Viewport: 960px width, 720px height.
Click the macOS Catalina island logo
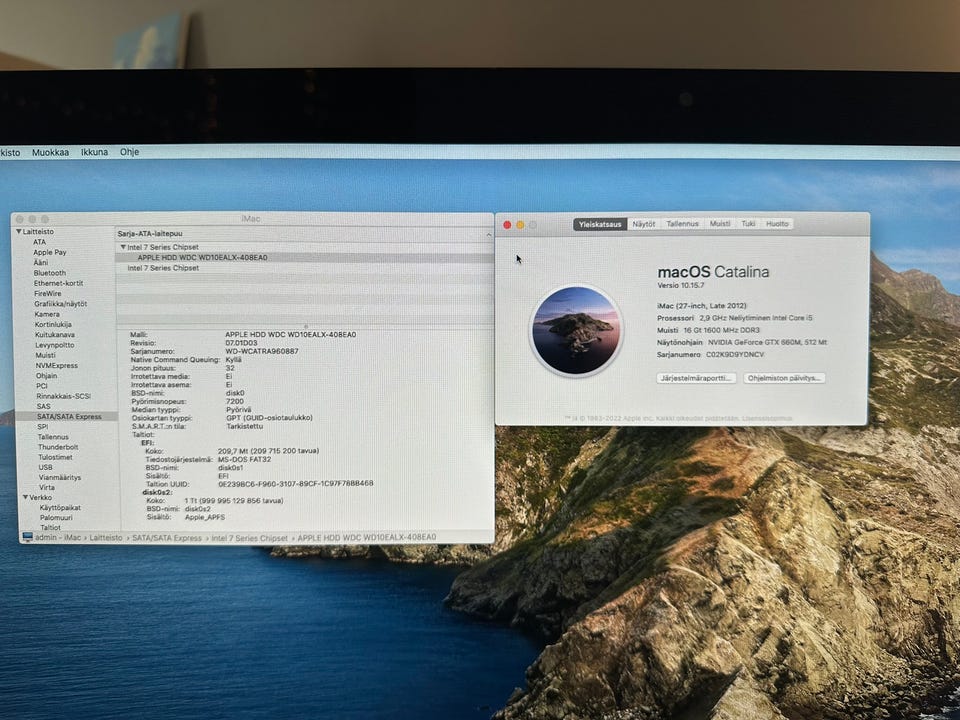coord(576,331)
